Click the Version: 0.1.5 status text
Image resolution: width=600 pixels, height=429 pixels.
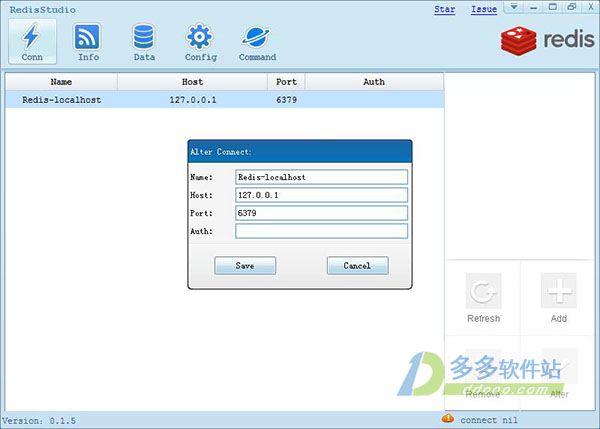coord(39,421)
